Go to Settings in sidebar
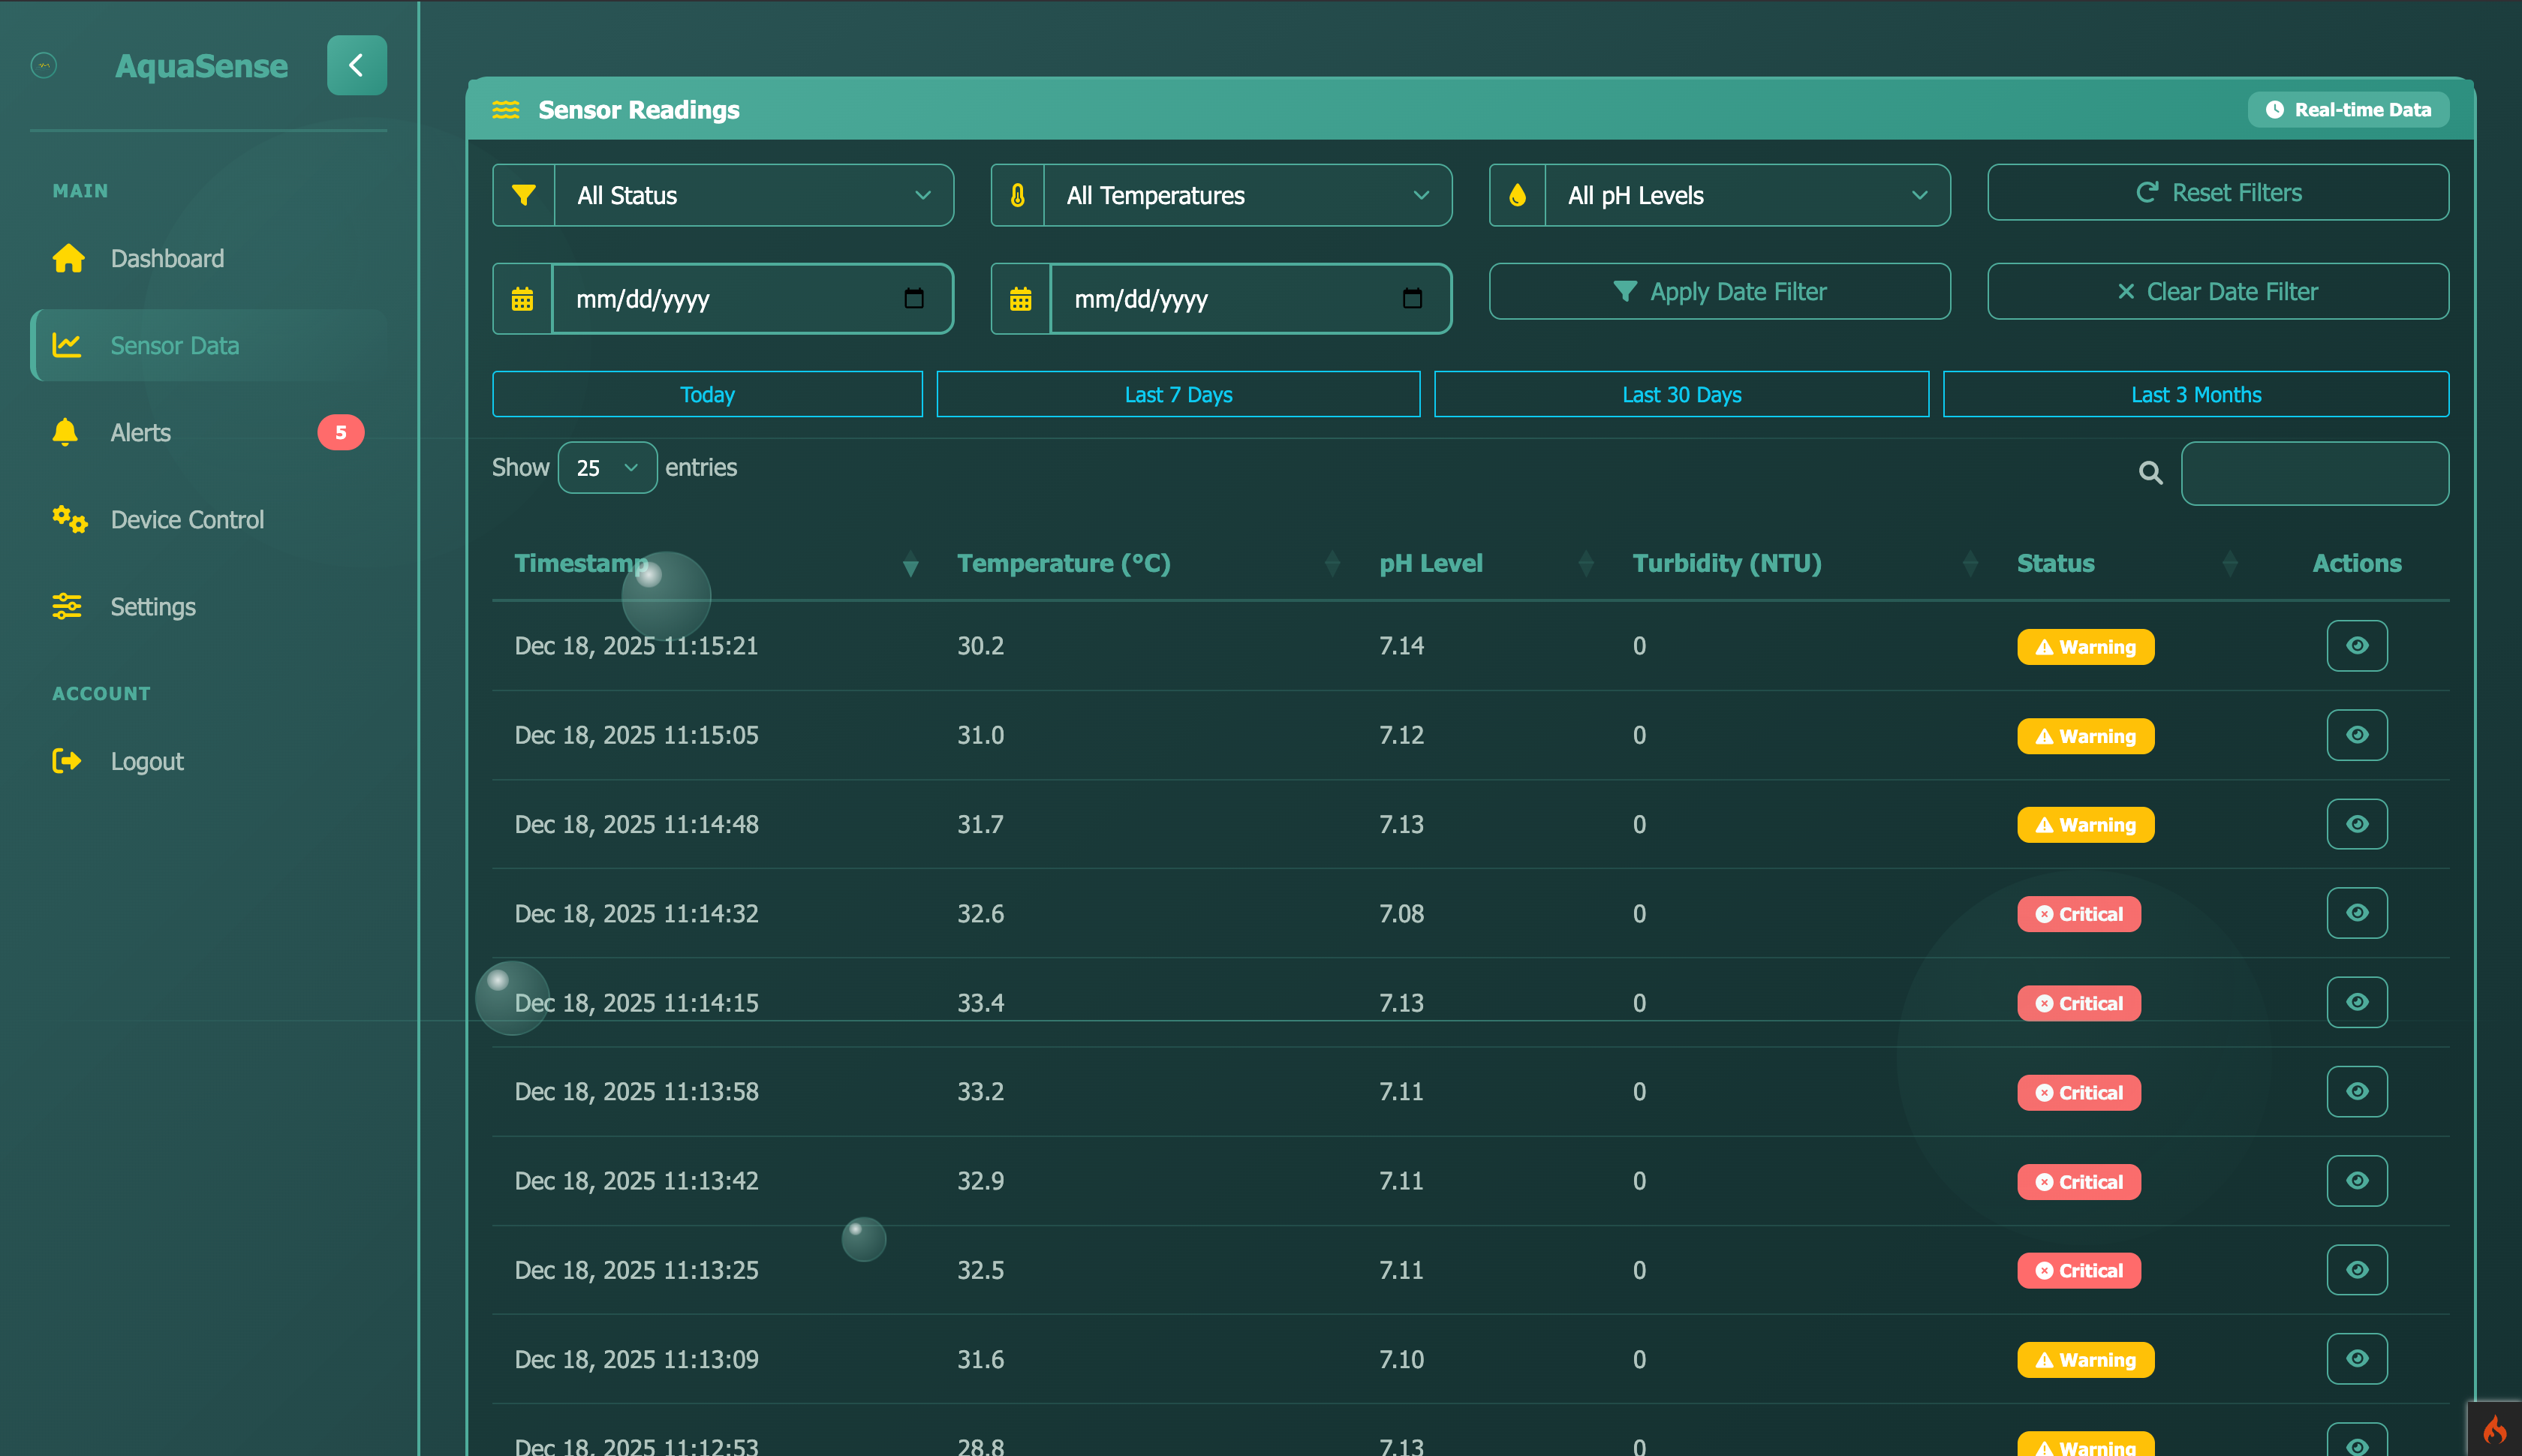Screen dimensions: 2522x1456 (x=153, y=607)
